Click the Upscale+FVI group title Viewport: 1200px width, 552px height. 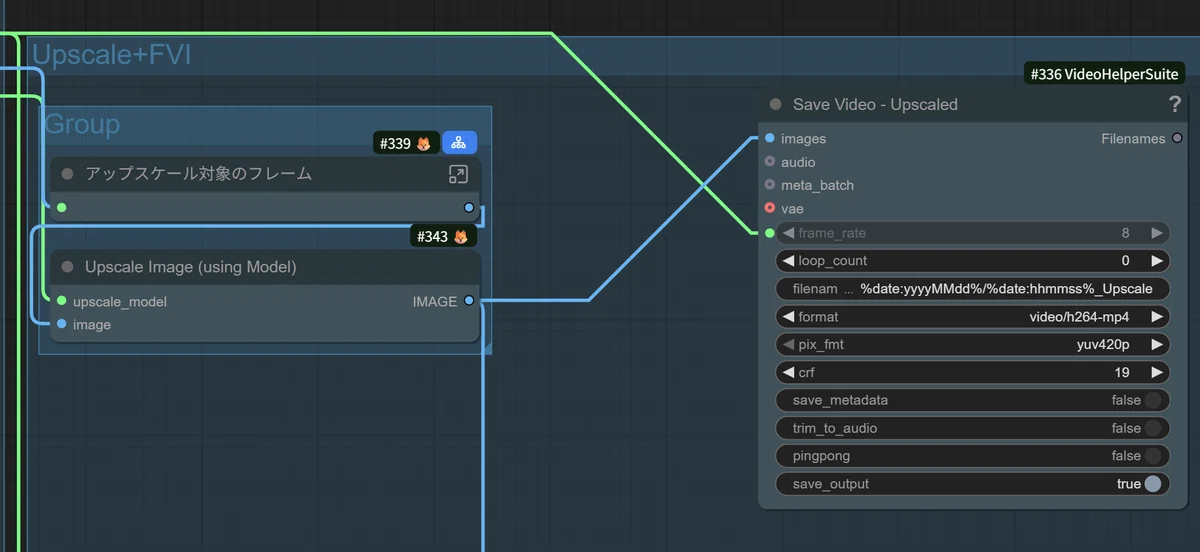pos(112,56)
